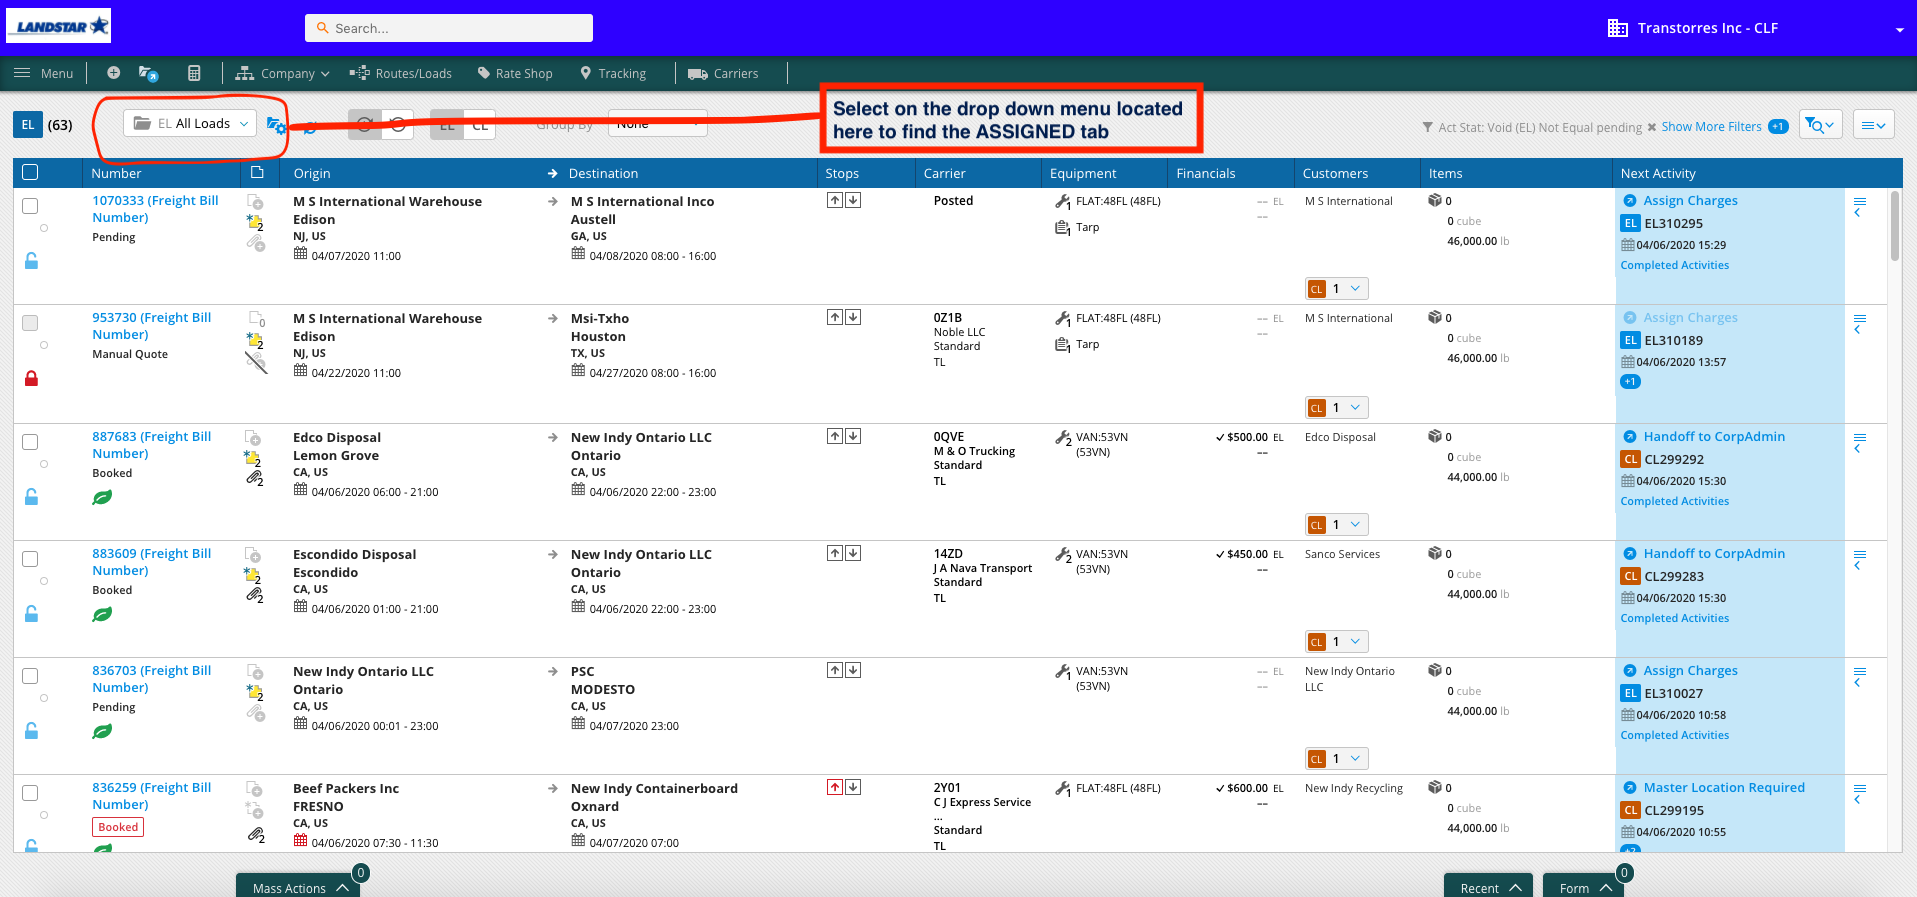This screenshot has width=1917, height=897.
Task: Click the vertical scrollbar of the load list
Action: [1894, 225]
